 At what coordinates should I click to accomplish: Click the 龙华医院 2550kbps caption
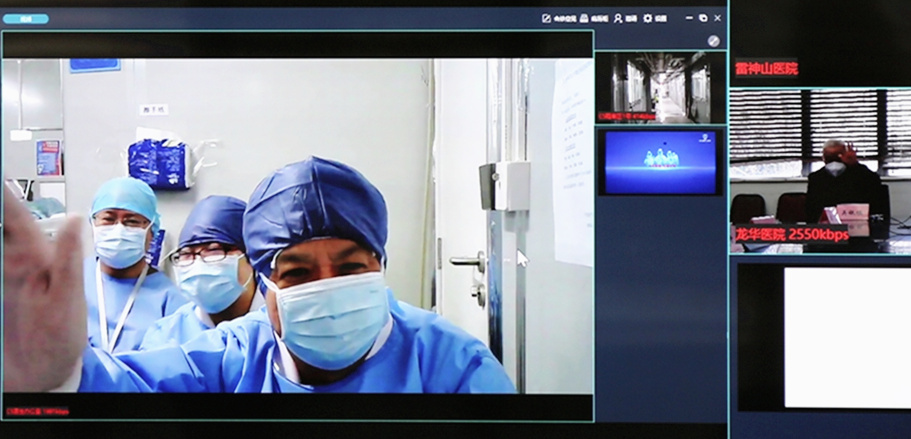pos(791,234)
